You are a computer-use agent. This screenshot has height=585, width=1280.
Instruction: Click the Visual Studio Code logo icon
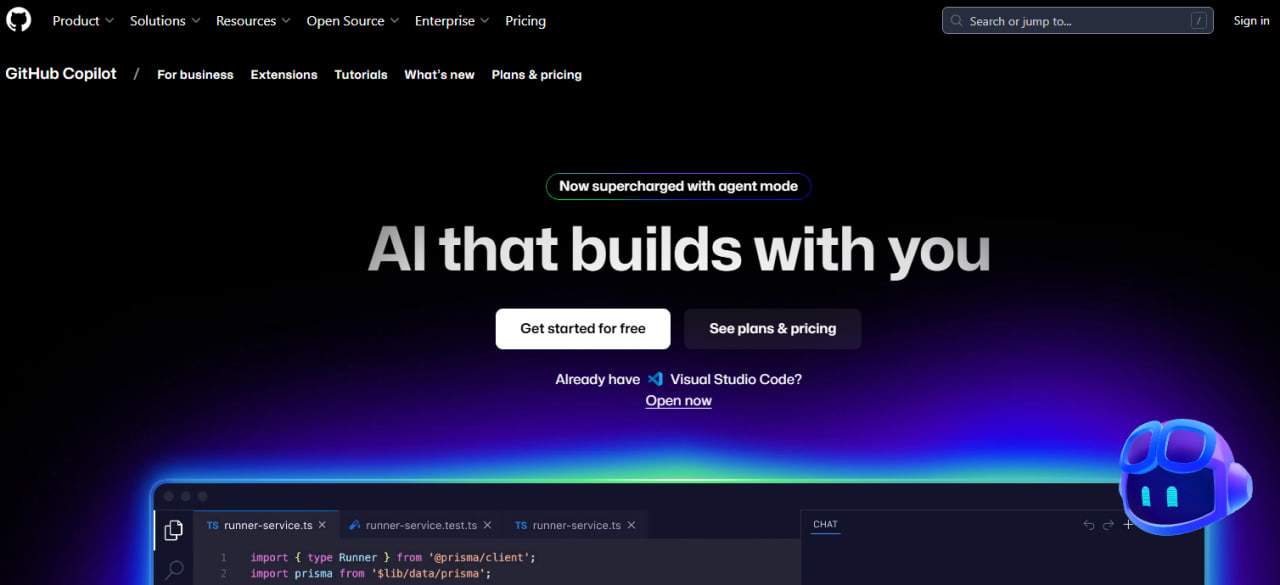tap(656, 380)
